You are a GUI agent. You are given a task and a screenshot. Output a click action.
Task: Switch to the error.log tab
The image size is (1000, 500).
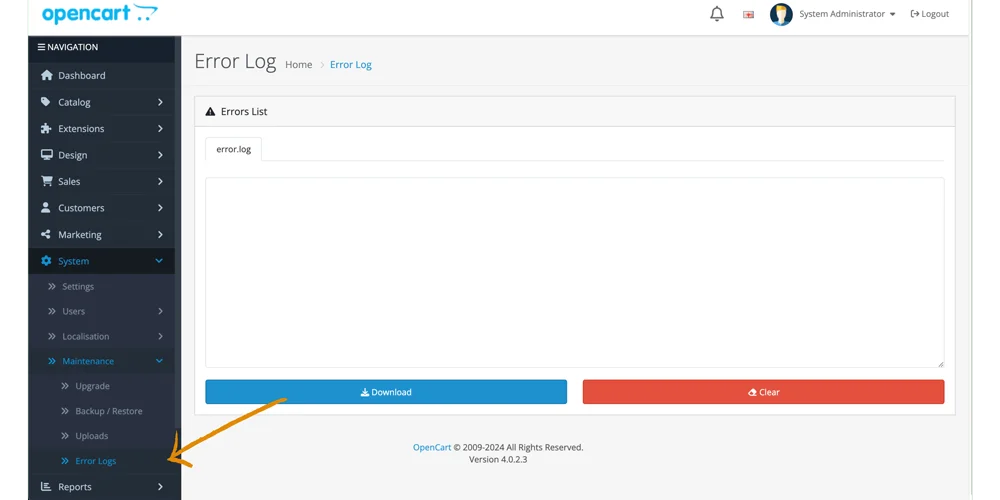pyautogui.click(x=233, y=149)
